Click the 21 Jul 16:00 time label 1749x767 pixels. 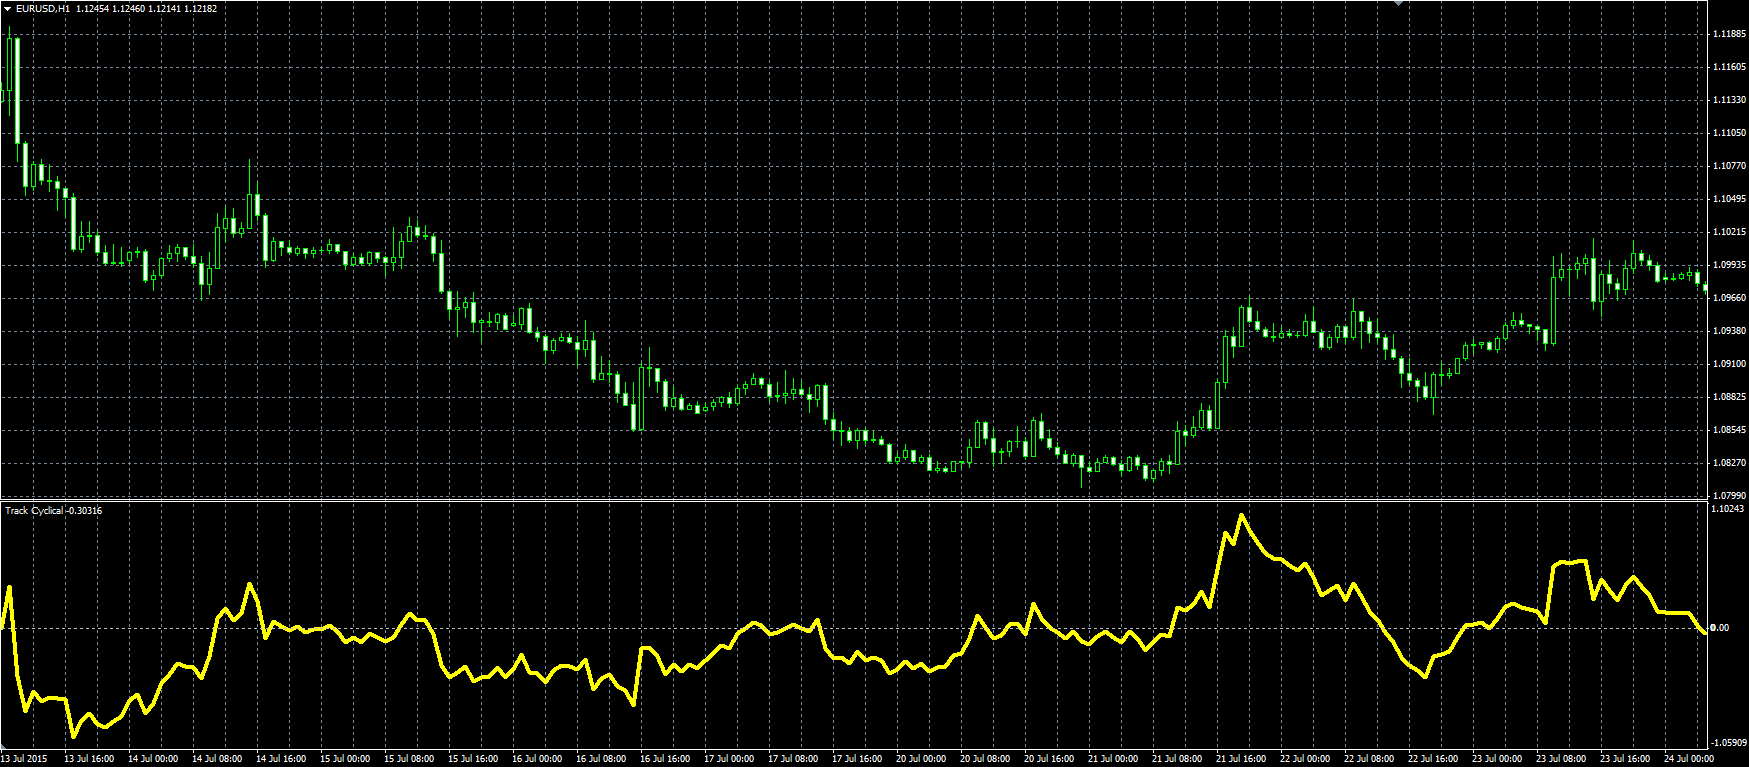click(1241, 759)
